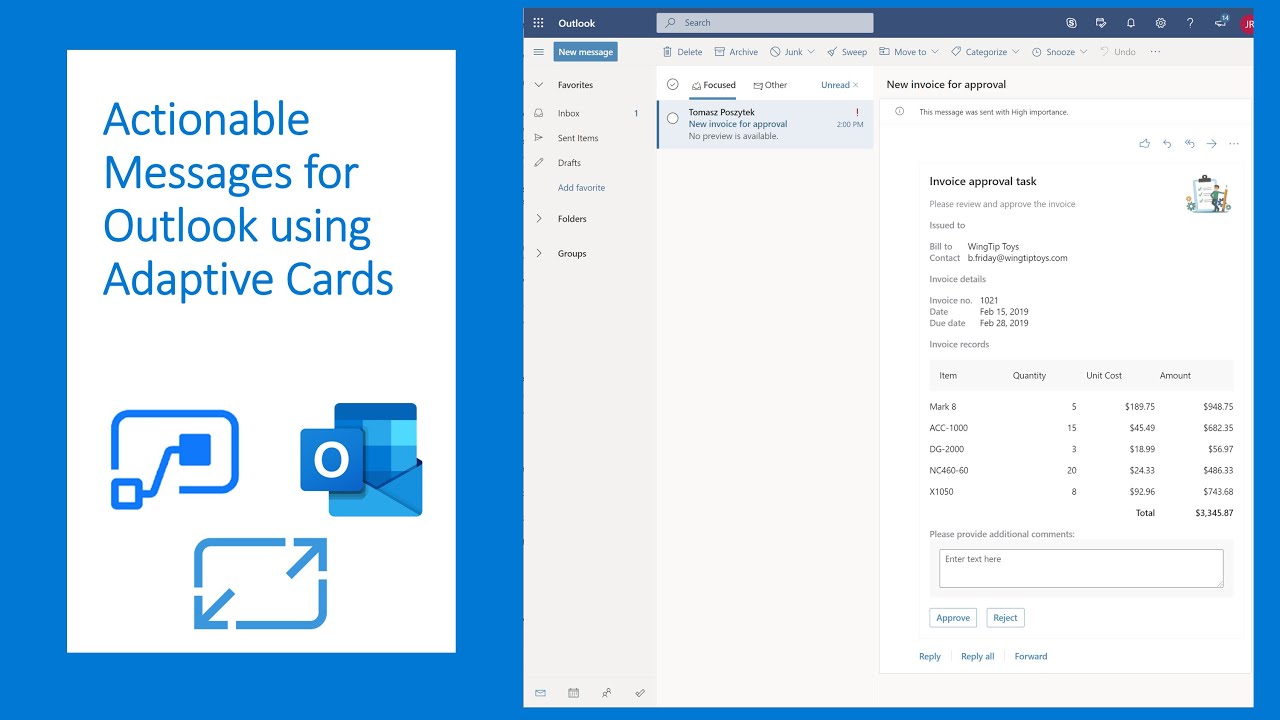
Task: Click the Forward link below the card
Action: pos(1031,657)
